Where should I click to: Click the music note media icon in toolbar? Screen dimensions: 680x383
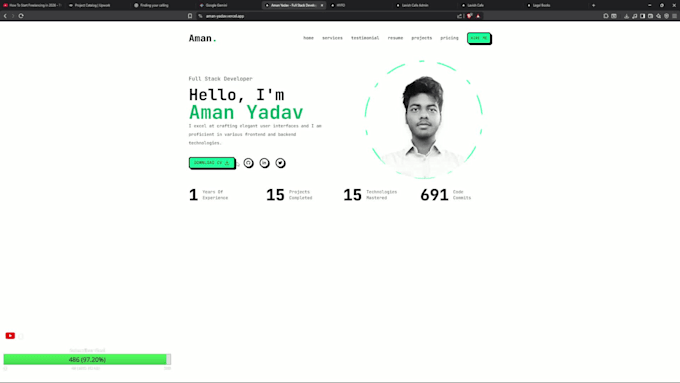click(634, 16)
